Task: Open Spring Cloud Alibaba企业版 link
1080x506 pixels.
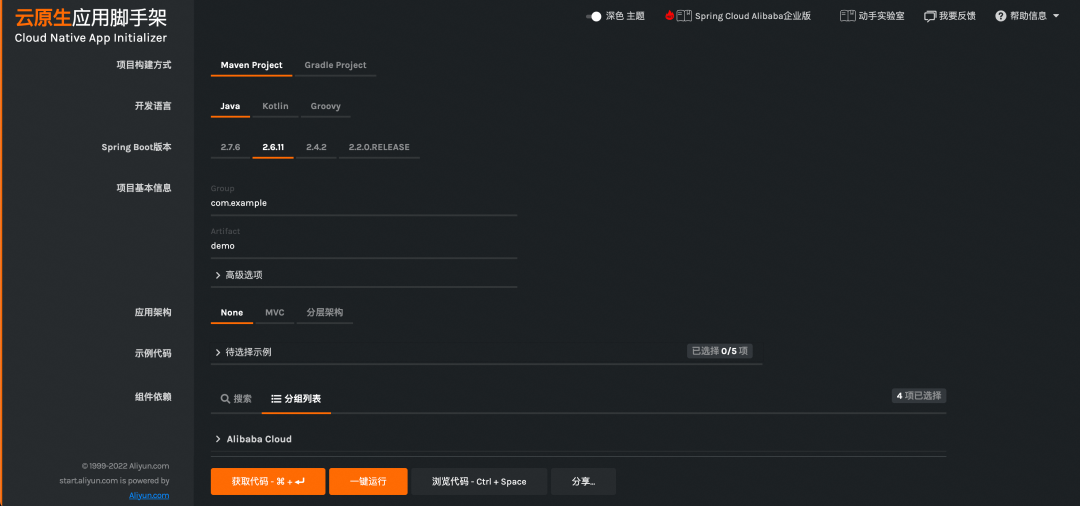Action: click(753, 16)
